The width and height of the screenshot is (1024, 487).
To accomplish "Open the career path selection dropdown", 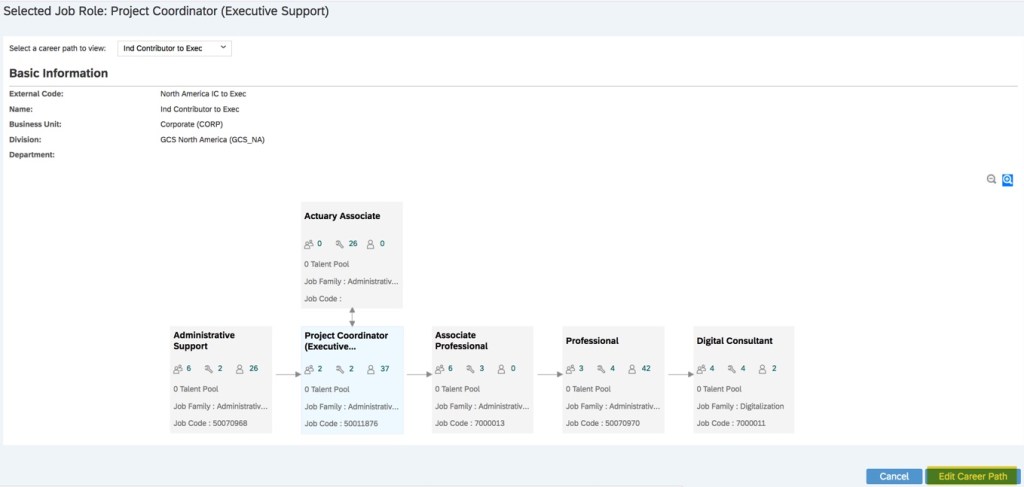I will tap(175, 48).
